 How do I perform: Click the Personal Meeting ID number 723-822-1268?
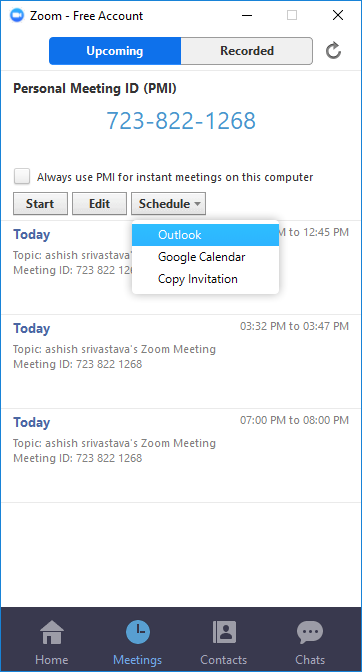click(181, 120)
